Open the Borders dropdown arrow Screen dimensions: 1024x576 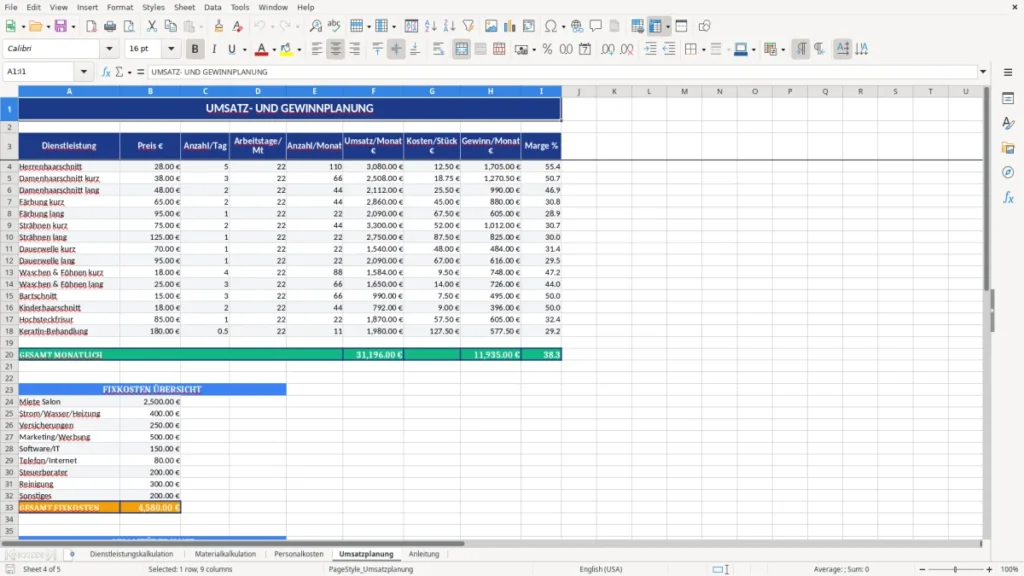[x=703, y=50]
